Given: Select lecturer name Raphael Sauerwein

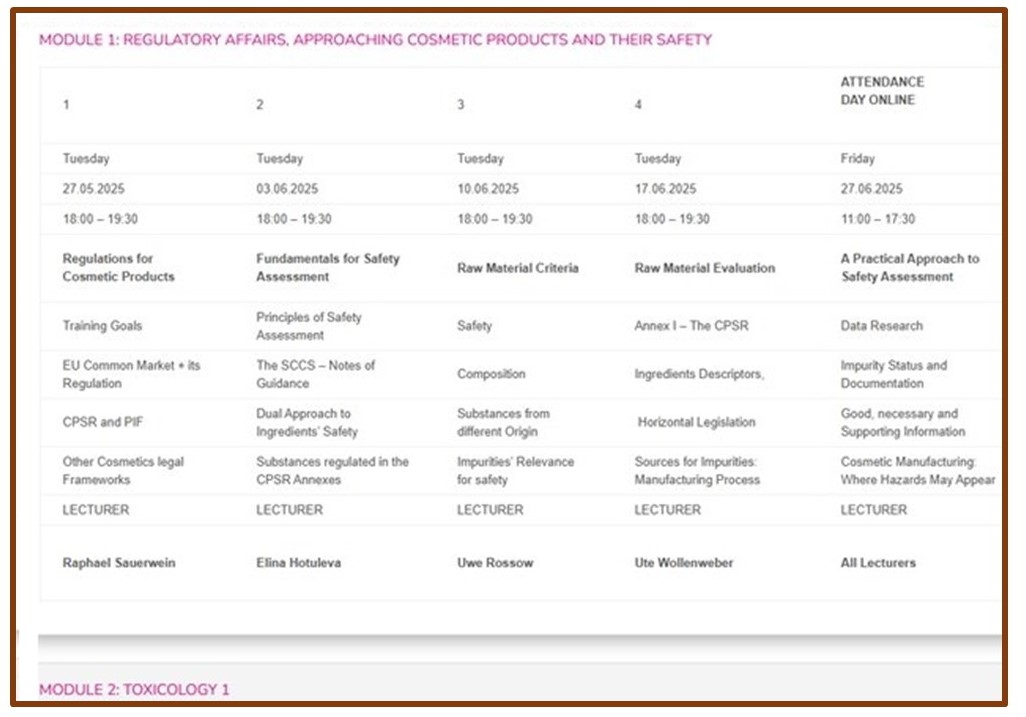Looking at the screenshot, I should [119, 563].
